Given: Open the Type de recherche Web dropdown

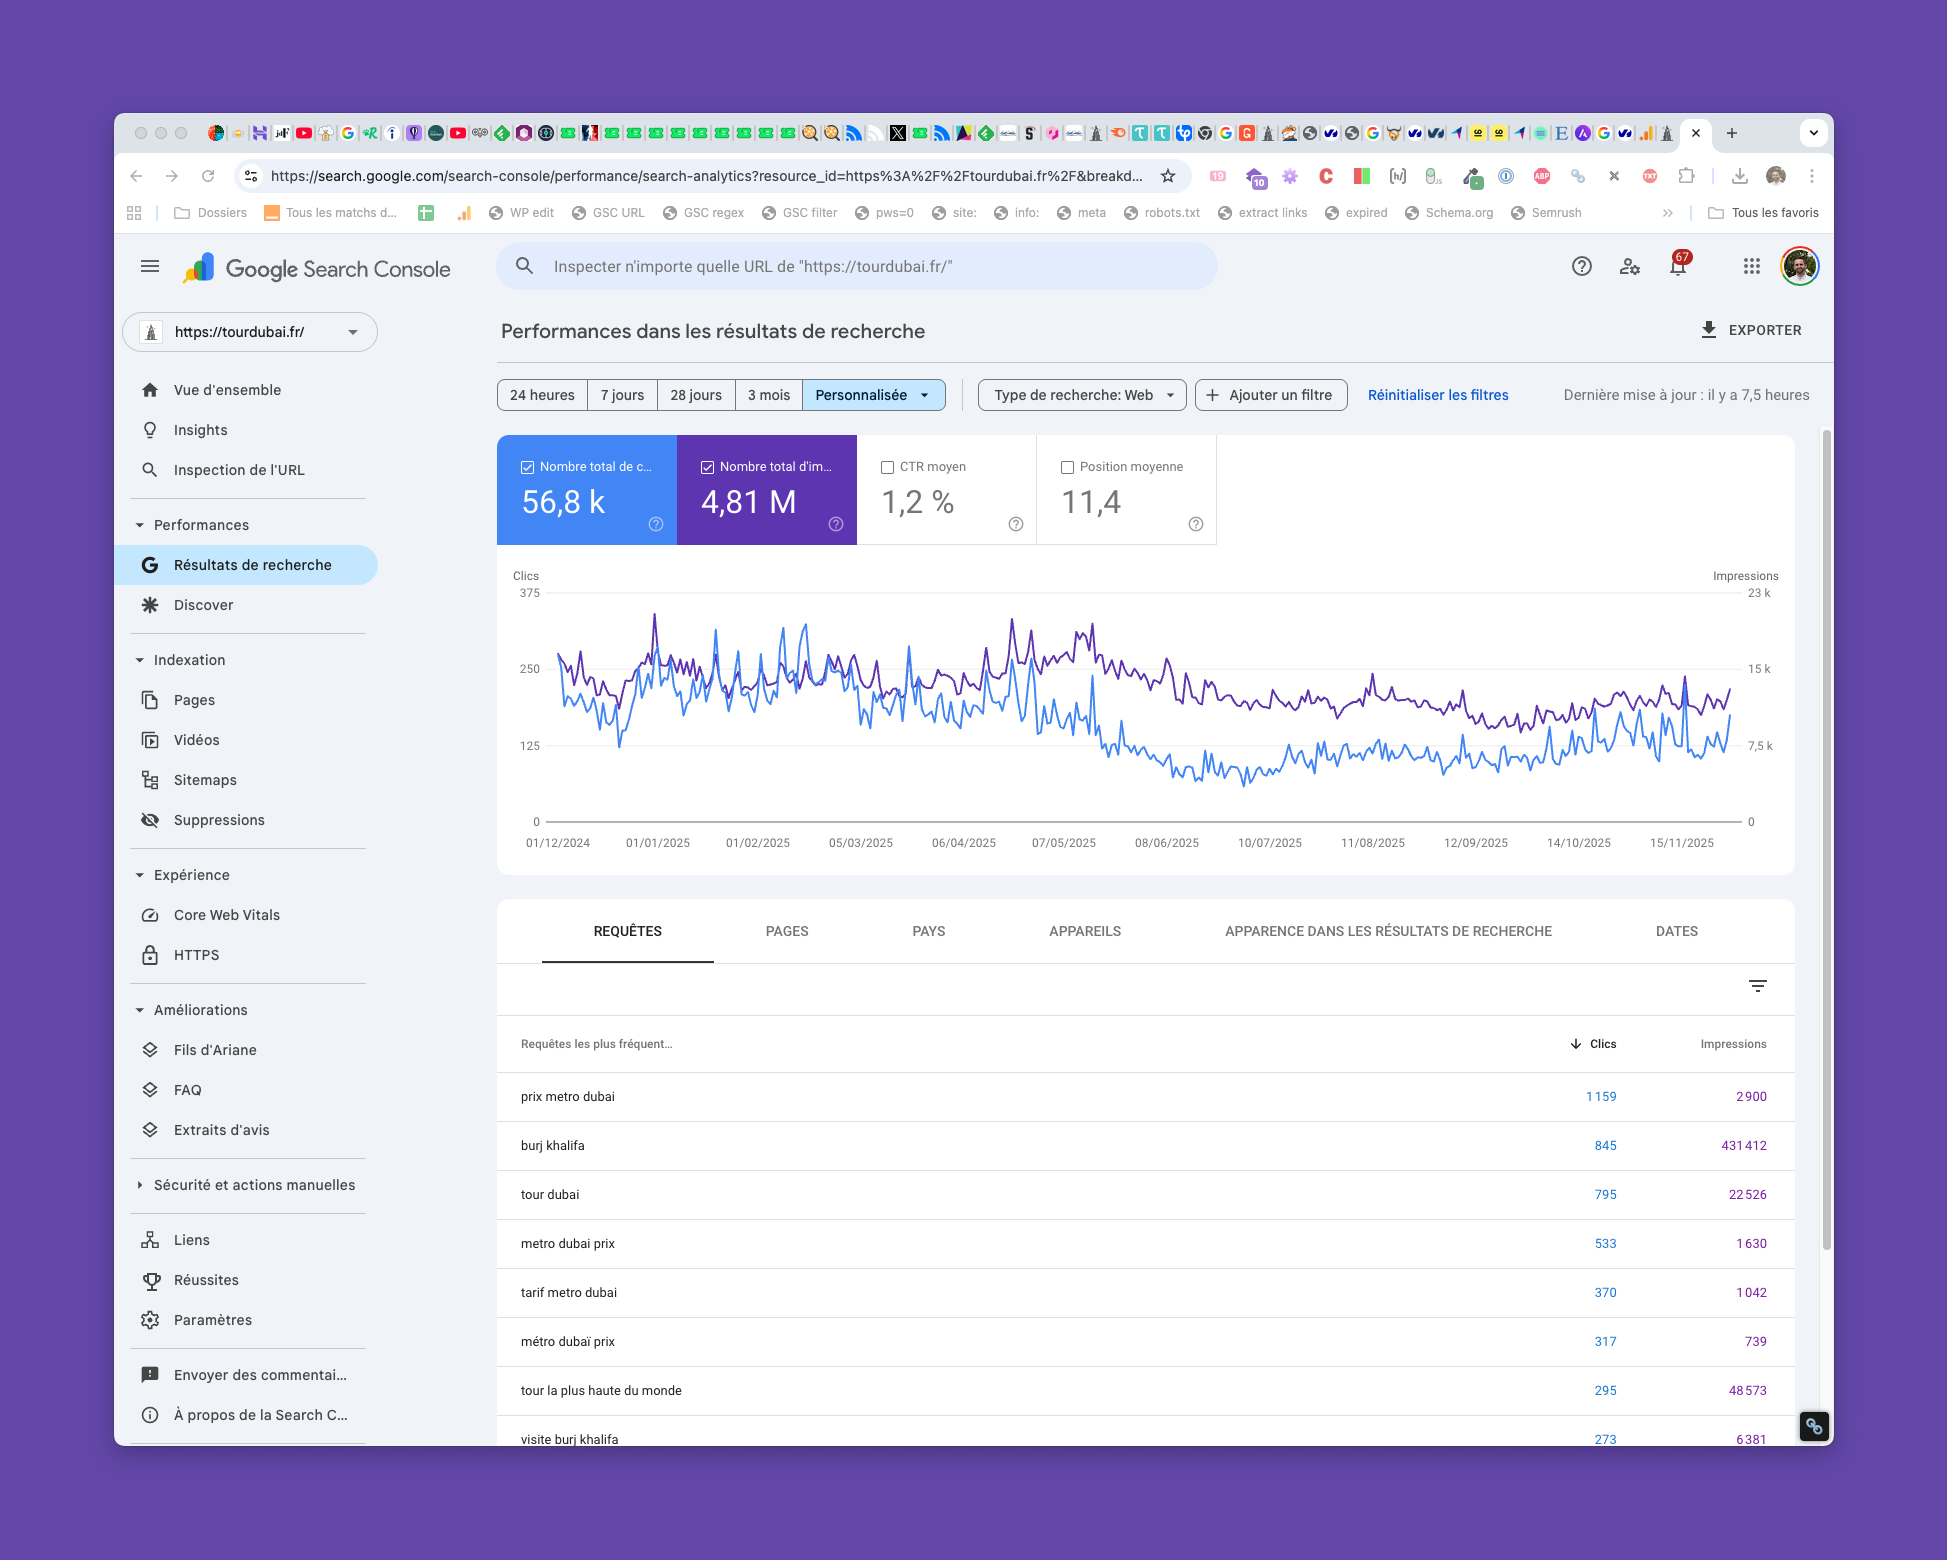Looking at the screenshot, I should pyautogui.click(x=1082, y=395).
